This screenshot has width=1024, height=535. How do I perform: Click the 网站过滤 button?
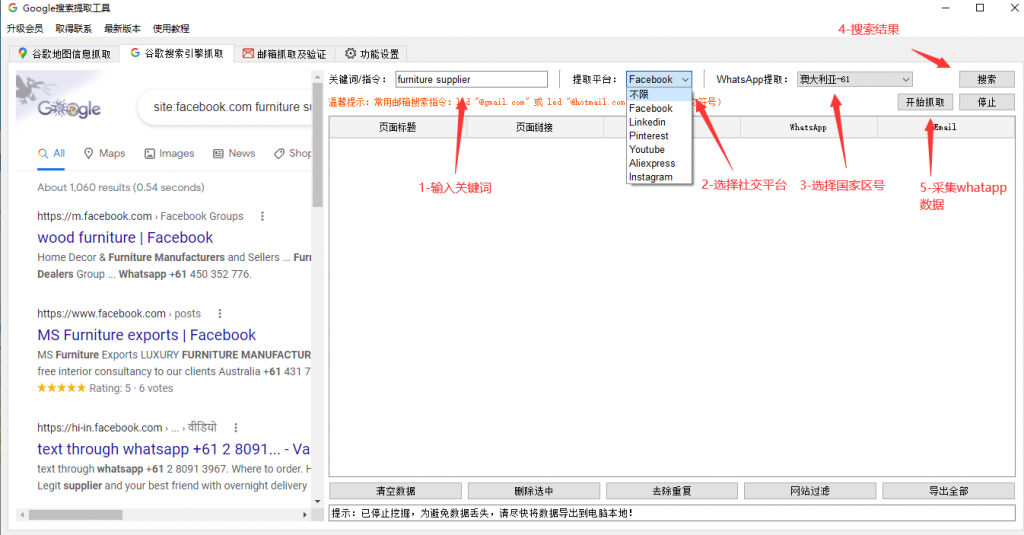pyautogui.click(x=810, y=491)
